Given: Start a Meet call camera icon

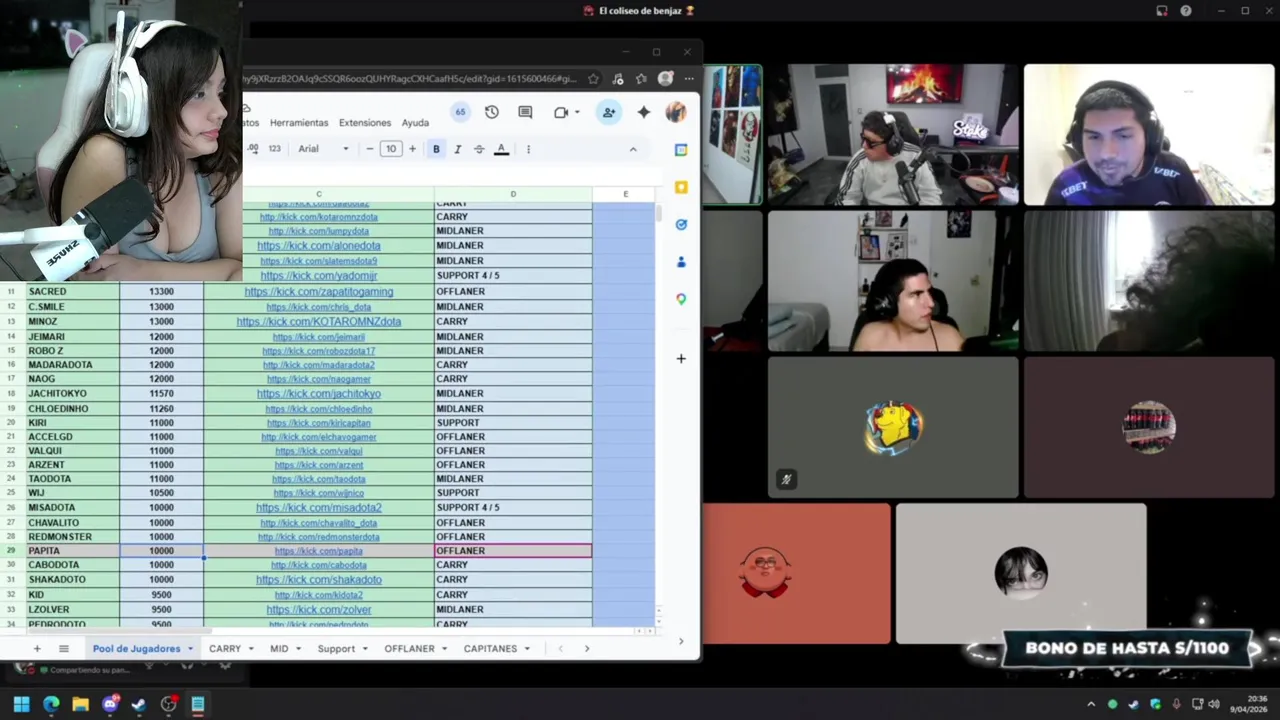Looking at the screenshot, I should [561, 112].
